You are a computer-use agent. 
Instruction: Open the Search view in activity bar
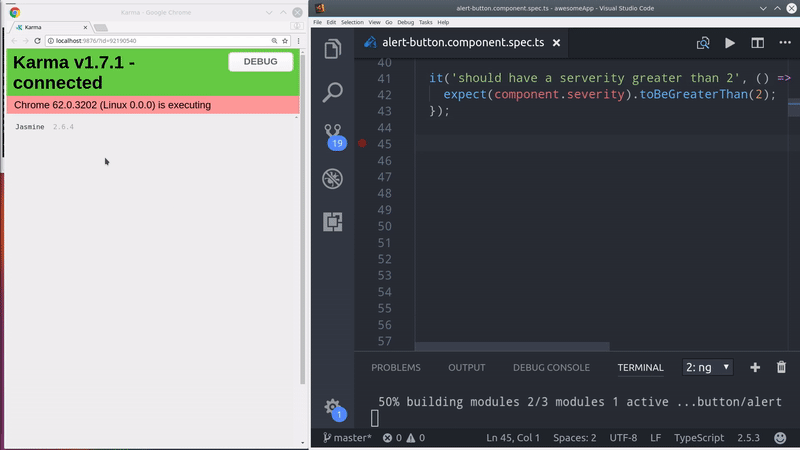point(333,92)
